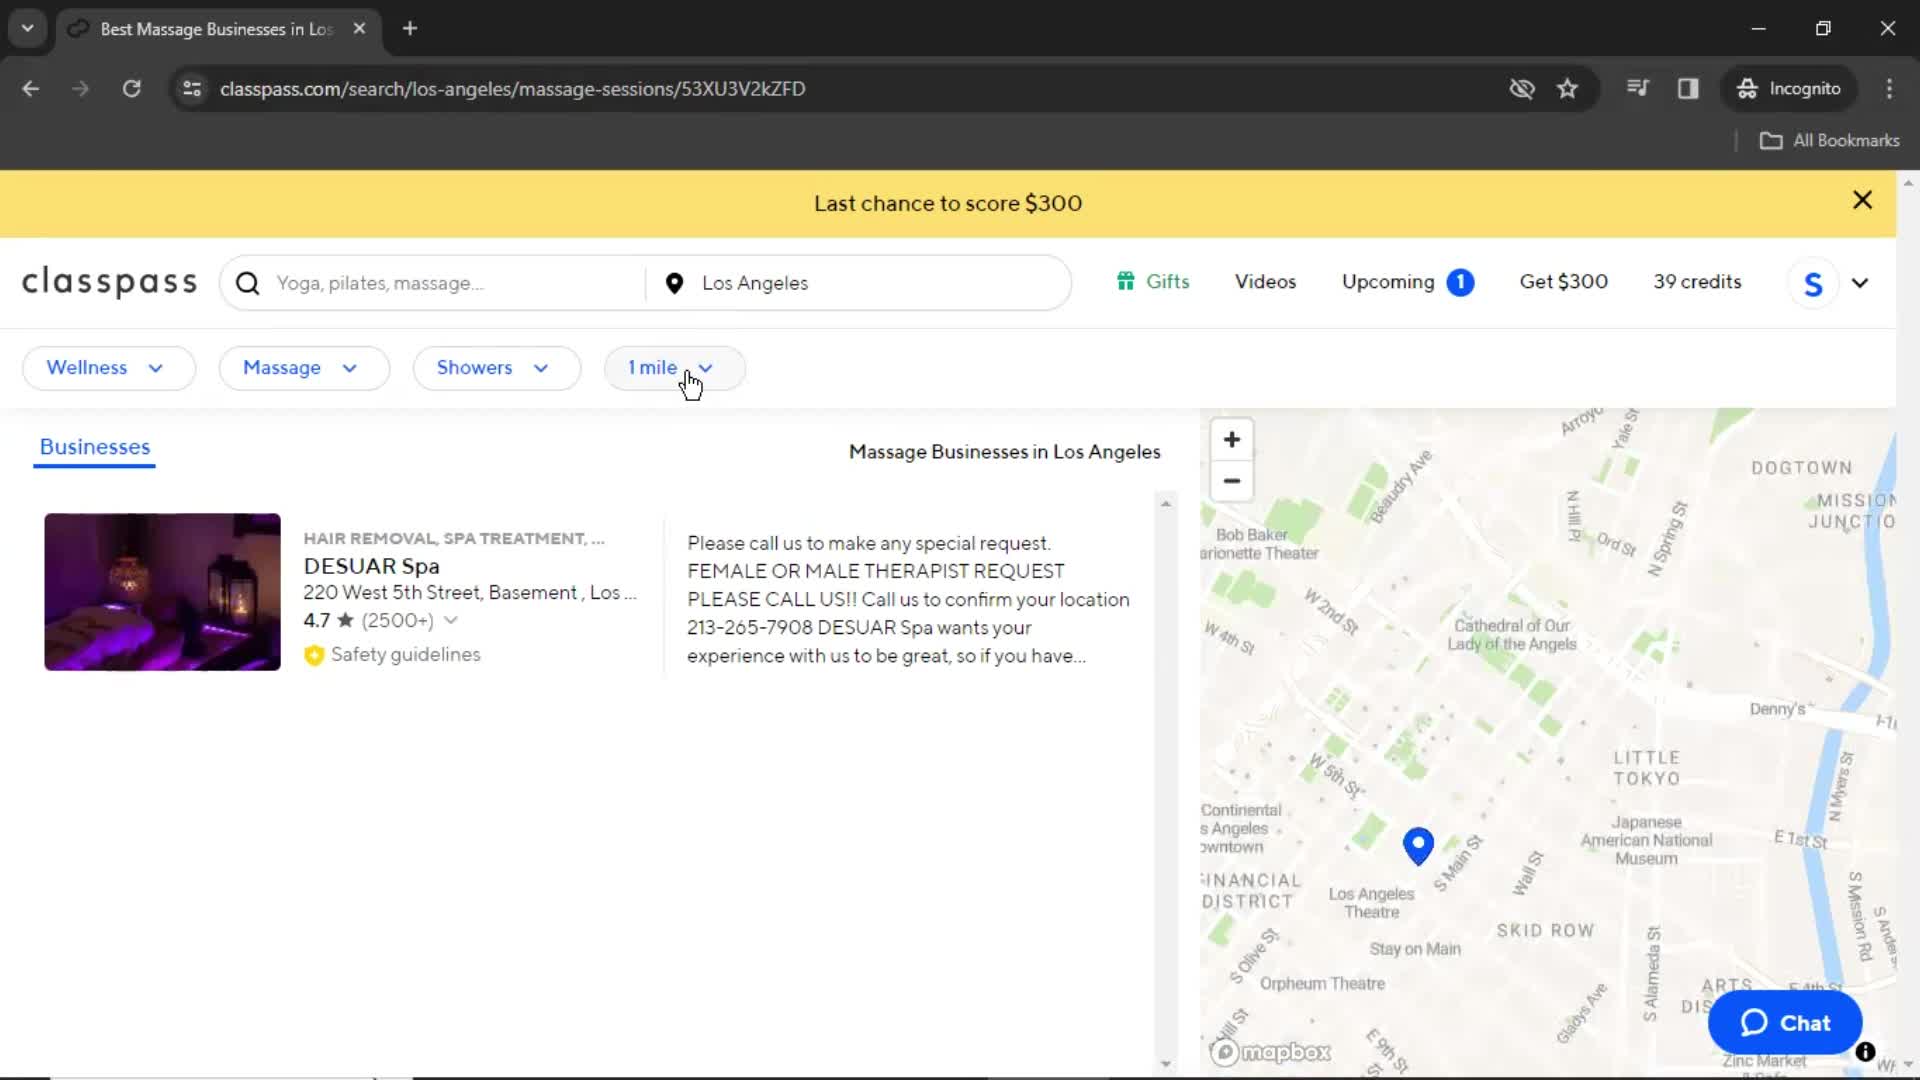Screen dimensions: 1920x1080
Task: Click the map attribution info icon
Action: (x=1865, y=1052)
